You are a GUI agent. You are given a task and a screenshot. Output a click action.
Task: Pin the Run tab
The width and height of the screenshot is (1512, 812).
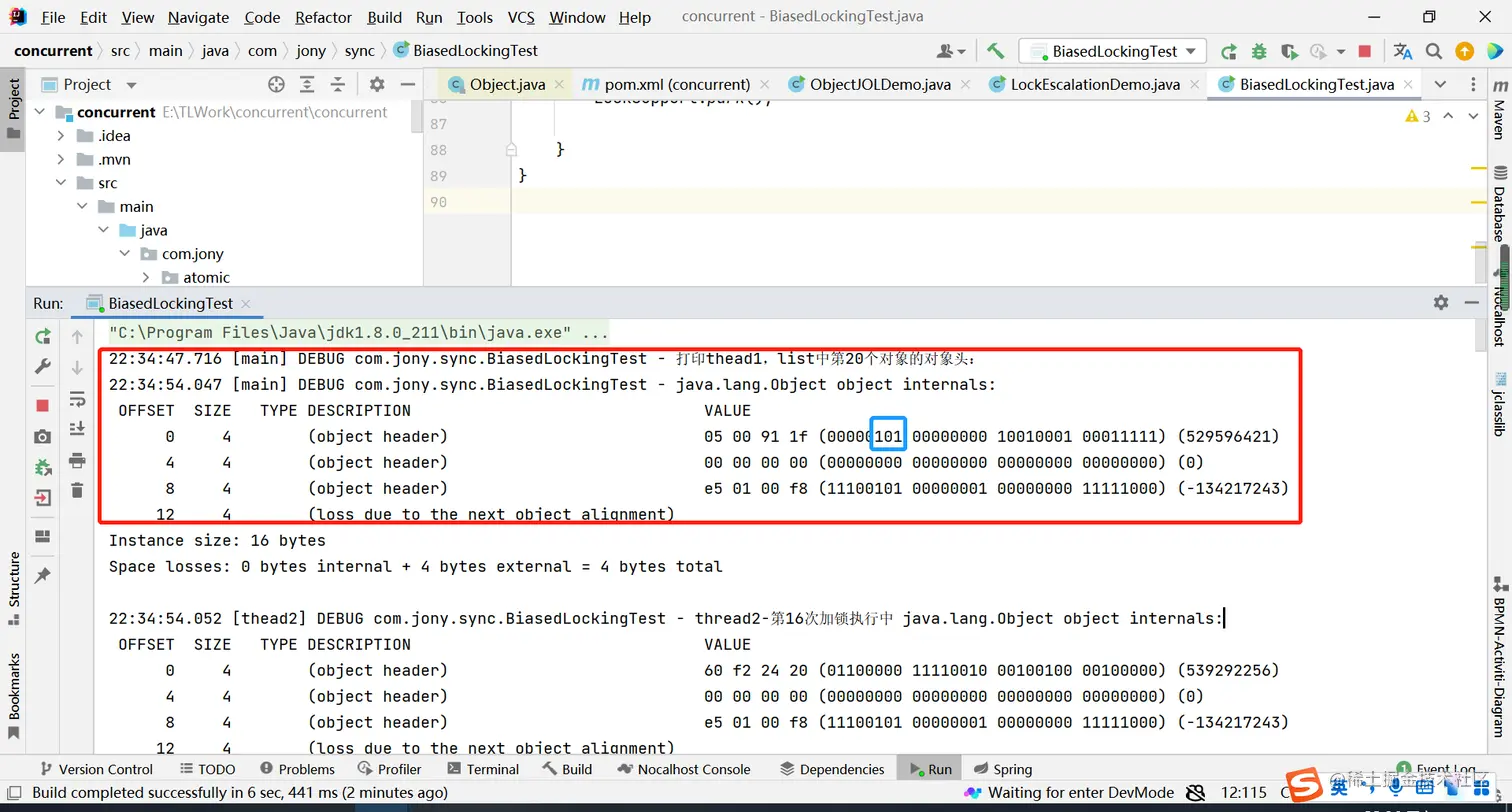click(x=42, y=575)
